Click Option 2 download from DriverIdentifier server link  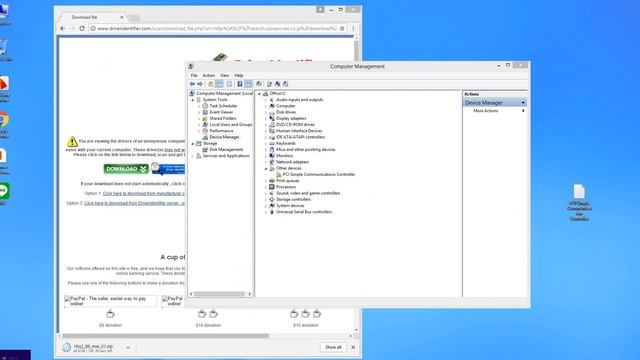(x=134, y=203)
